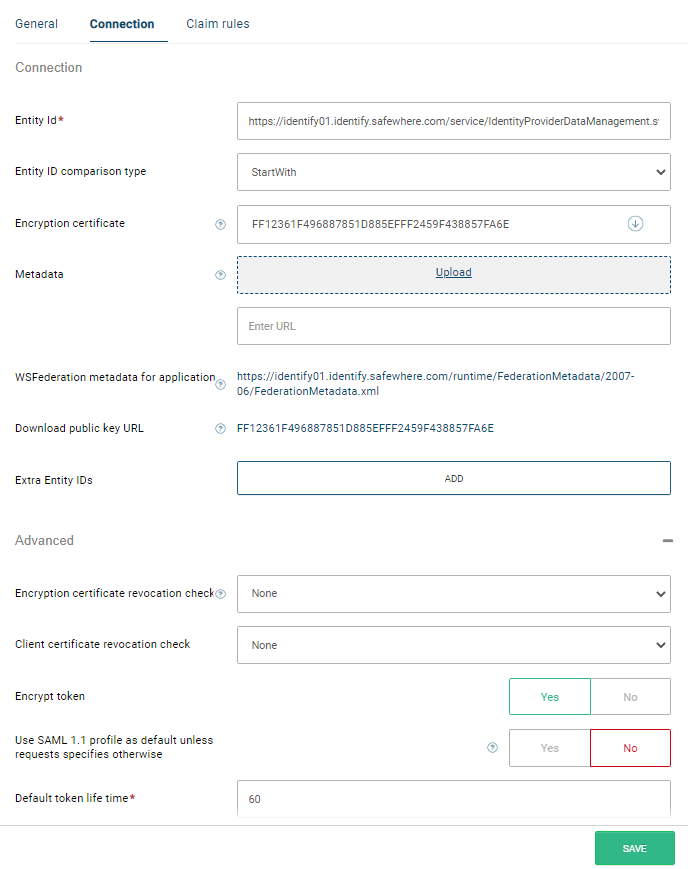This screenshot has height=869, width=688.
Task: Click the Download public key URL help icon
Action: tap(220, 428)
